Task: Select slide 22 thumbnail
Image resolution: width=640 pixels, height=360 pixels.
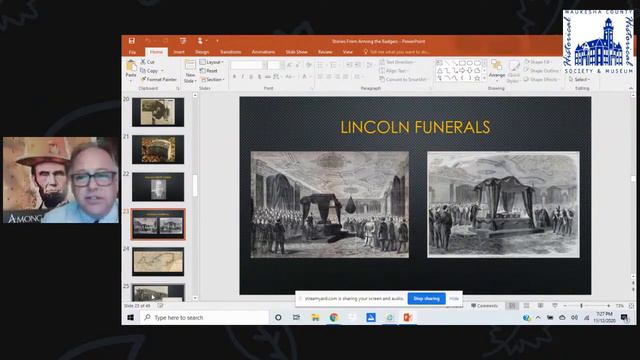Action: click(158, 187)
